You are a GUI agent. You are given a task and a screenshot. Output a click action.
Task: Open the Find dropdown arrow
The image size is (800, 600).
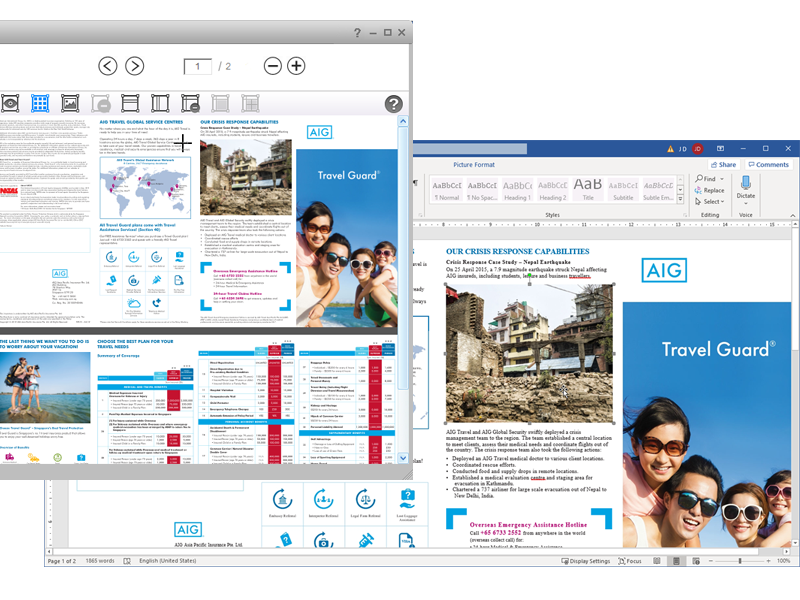coord(722,179)
